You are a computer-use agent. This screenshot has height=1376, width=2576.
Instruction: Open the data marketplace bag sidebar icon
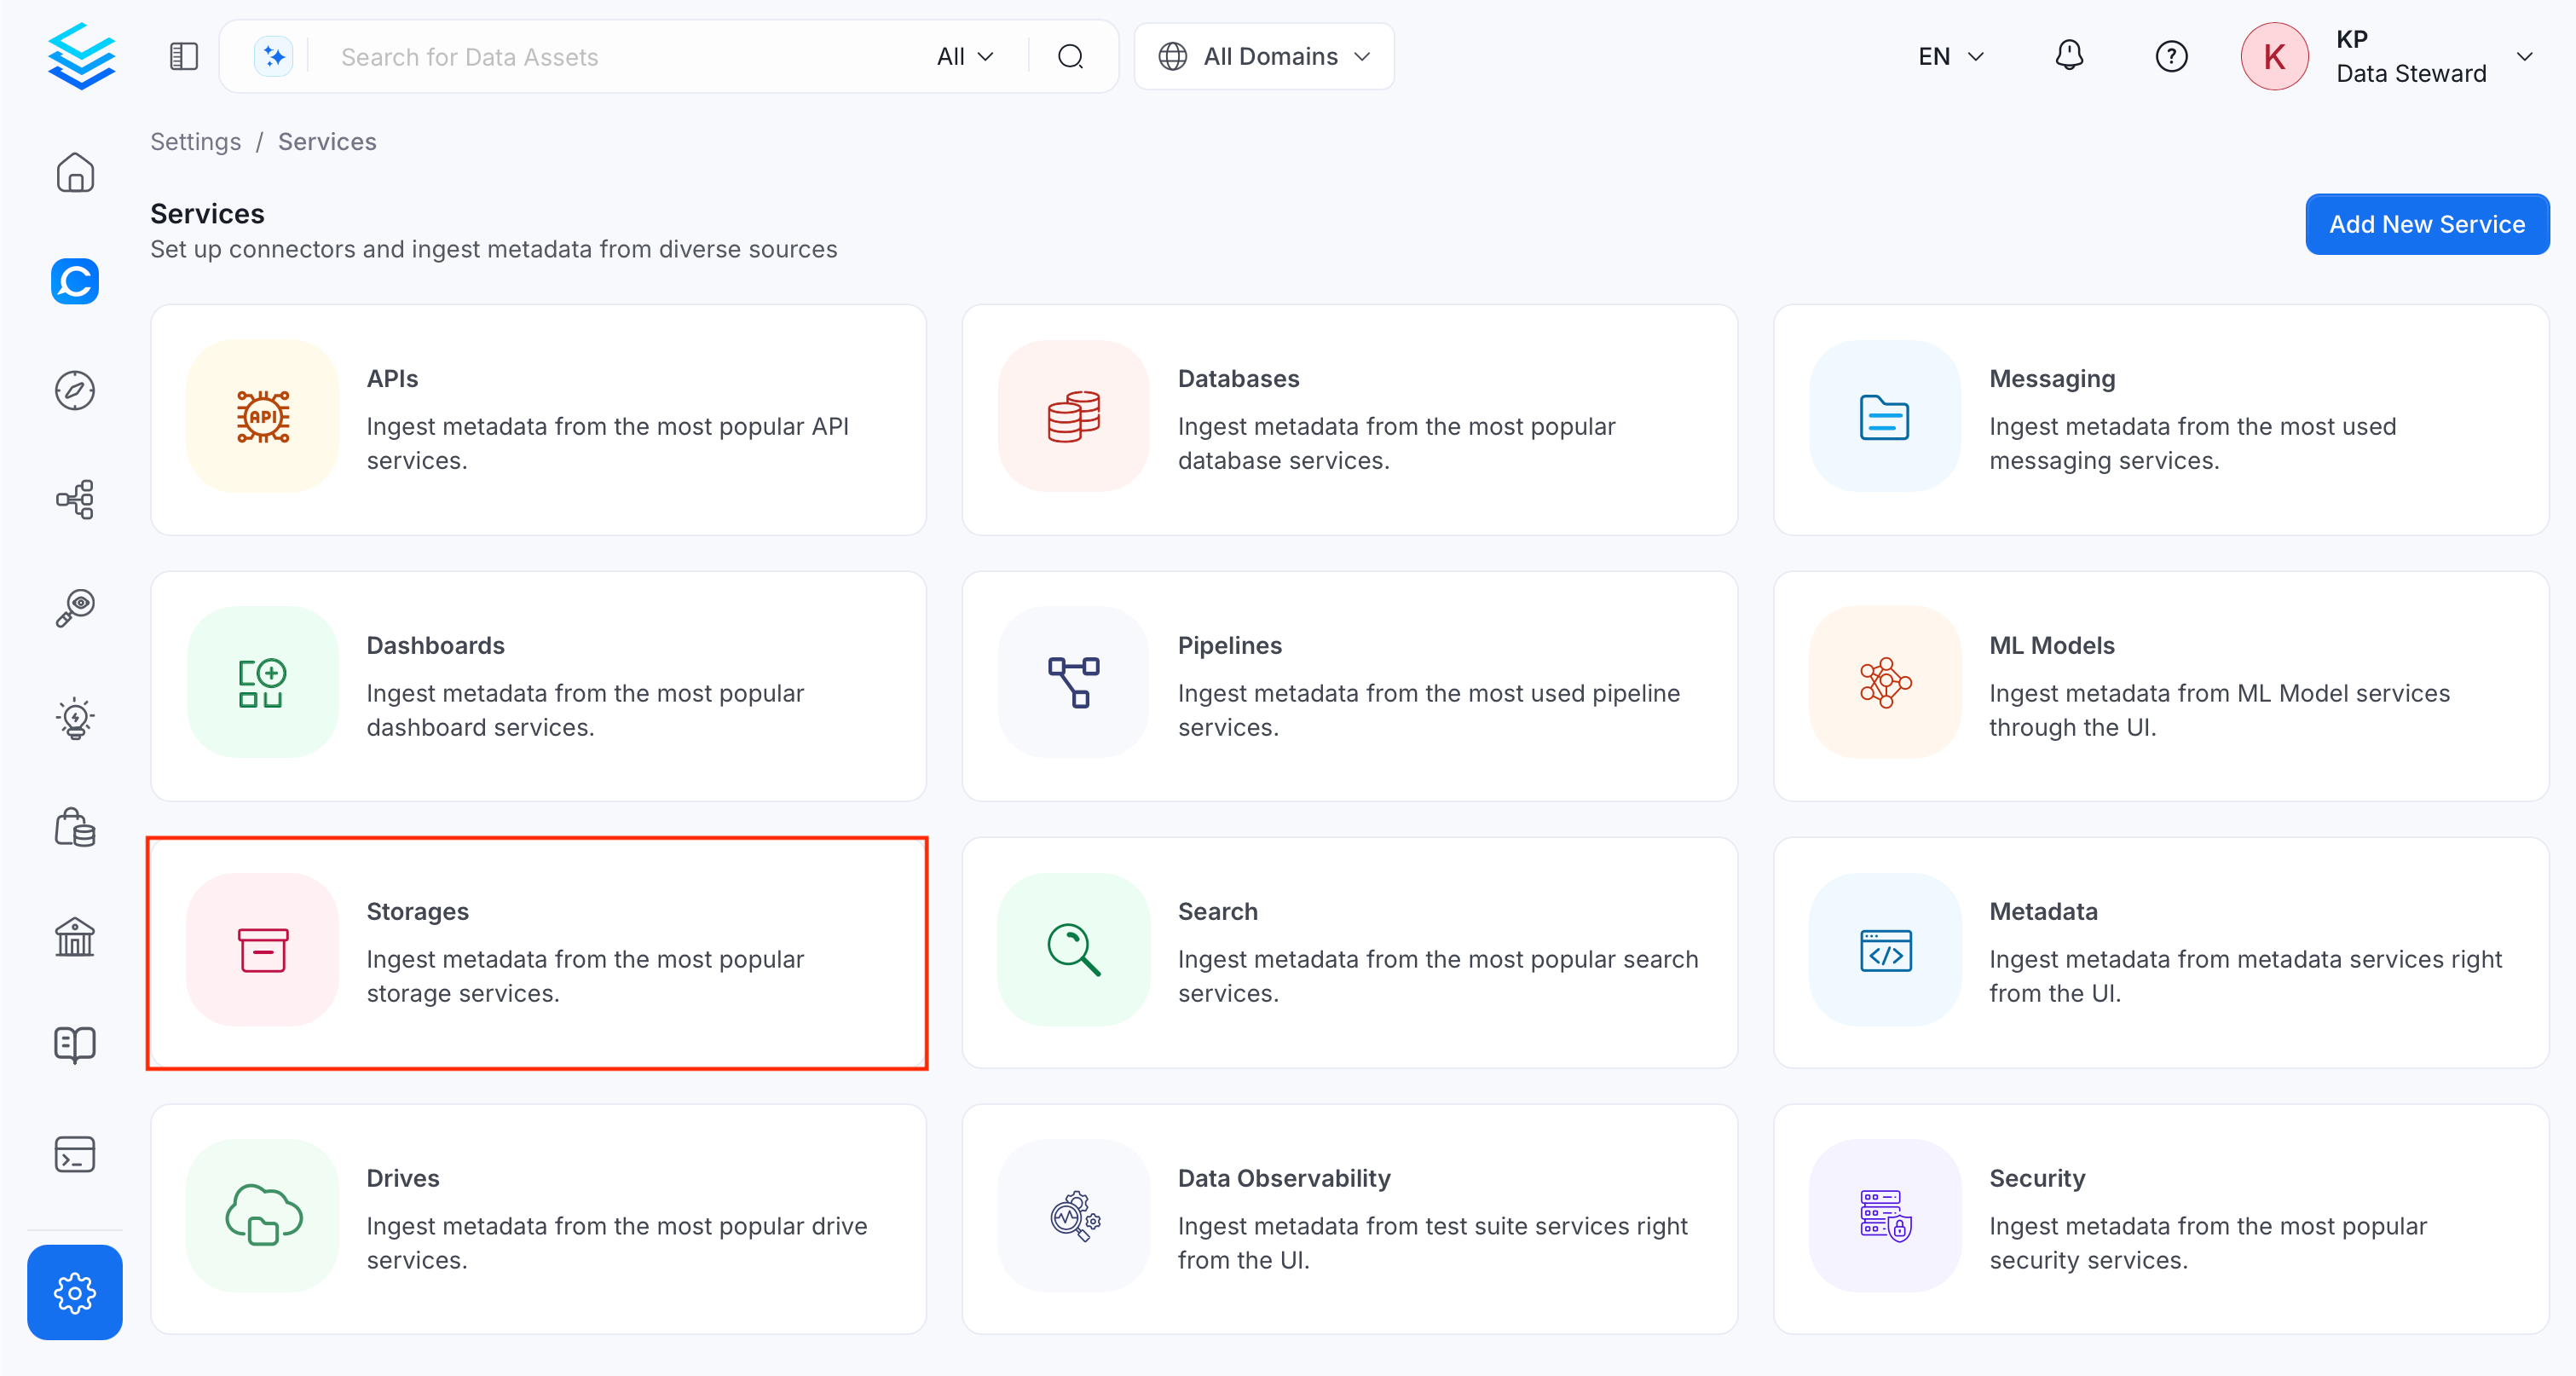(x=75, y=827)
